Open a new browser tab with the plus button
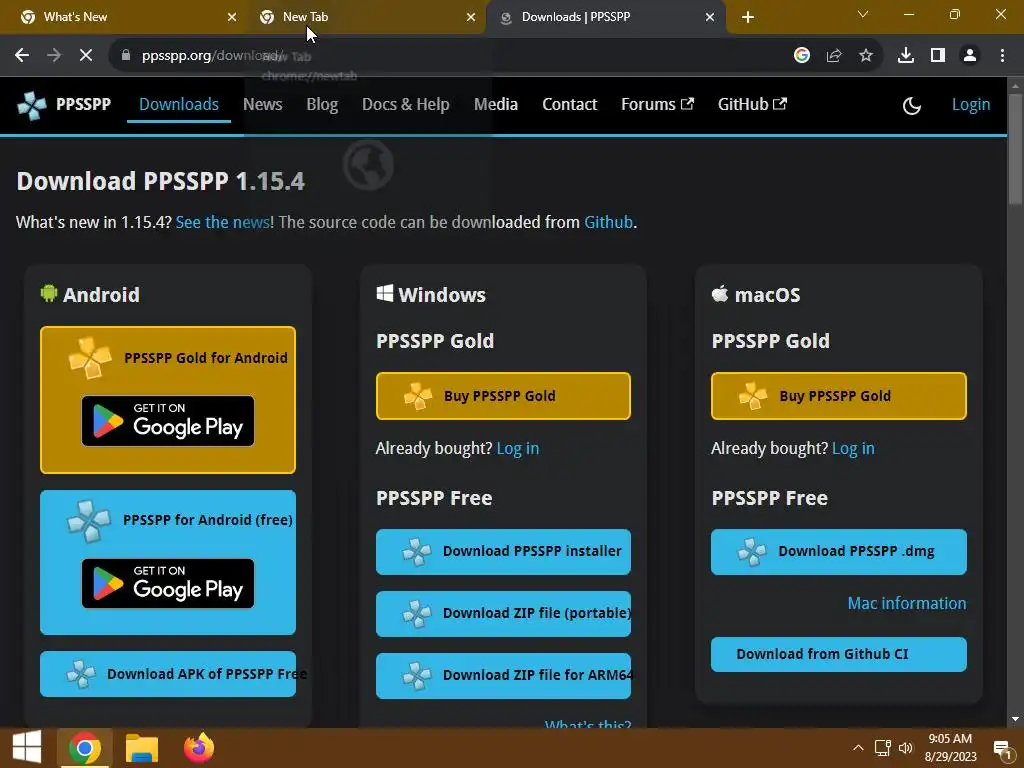The image size is (1024, 768). coord(748,18)
